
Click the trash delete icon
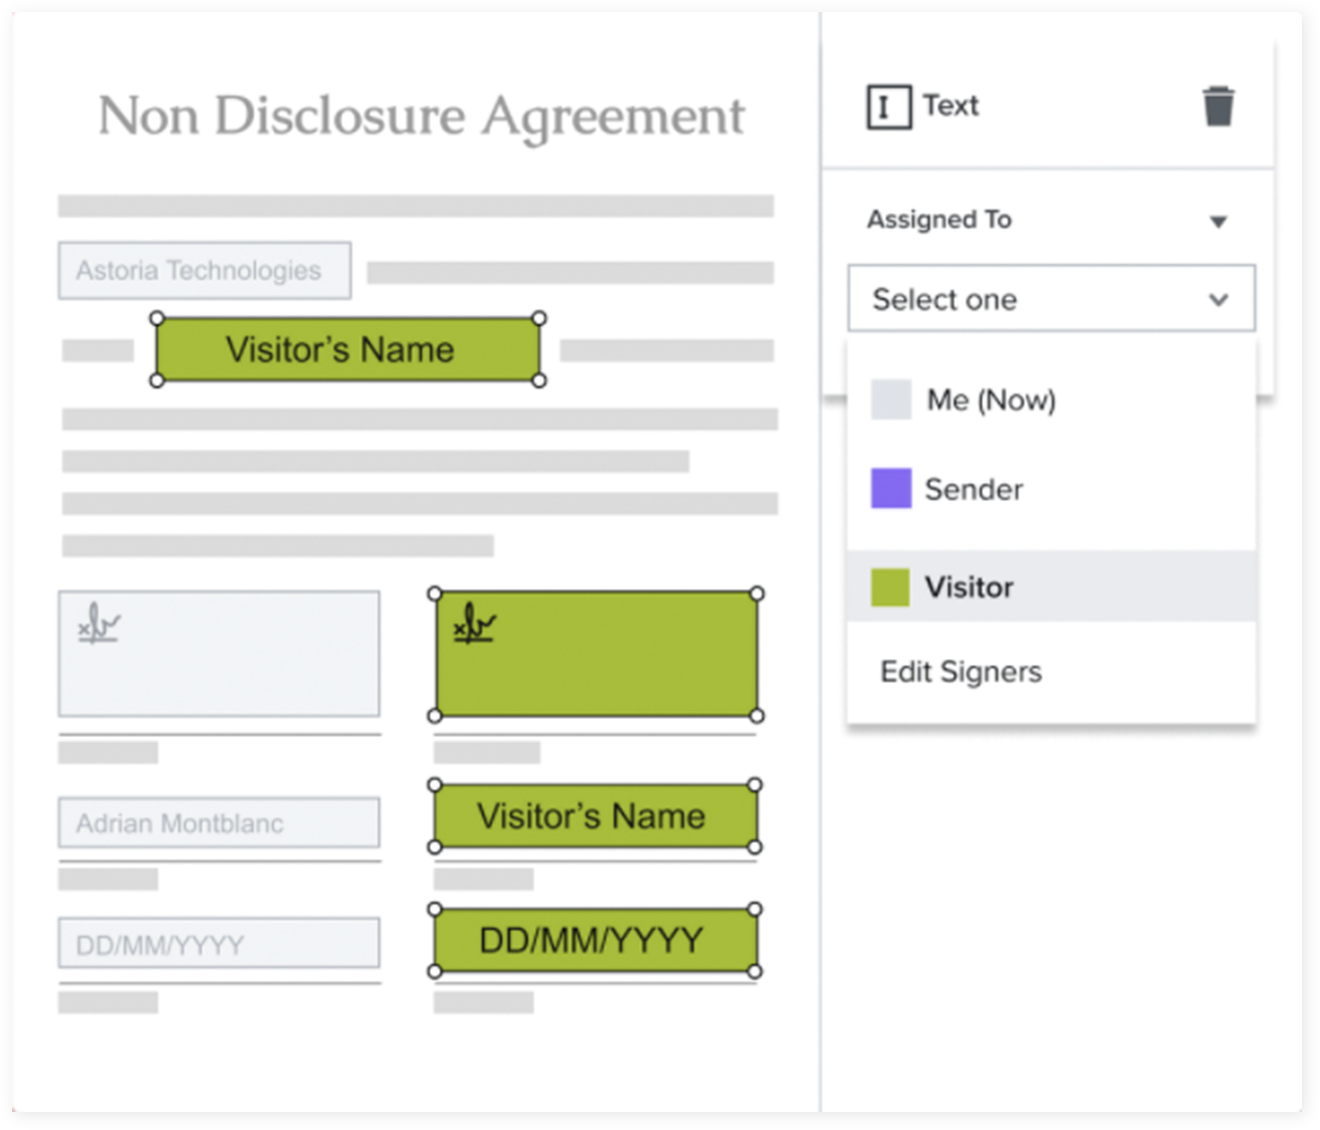click(1218, 106)
